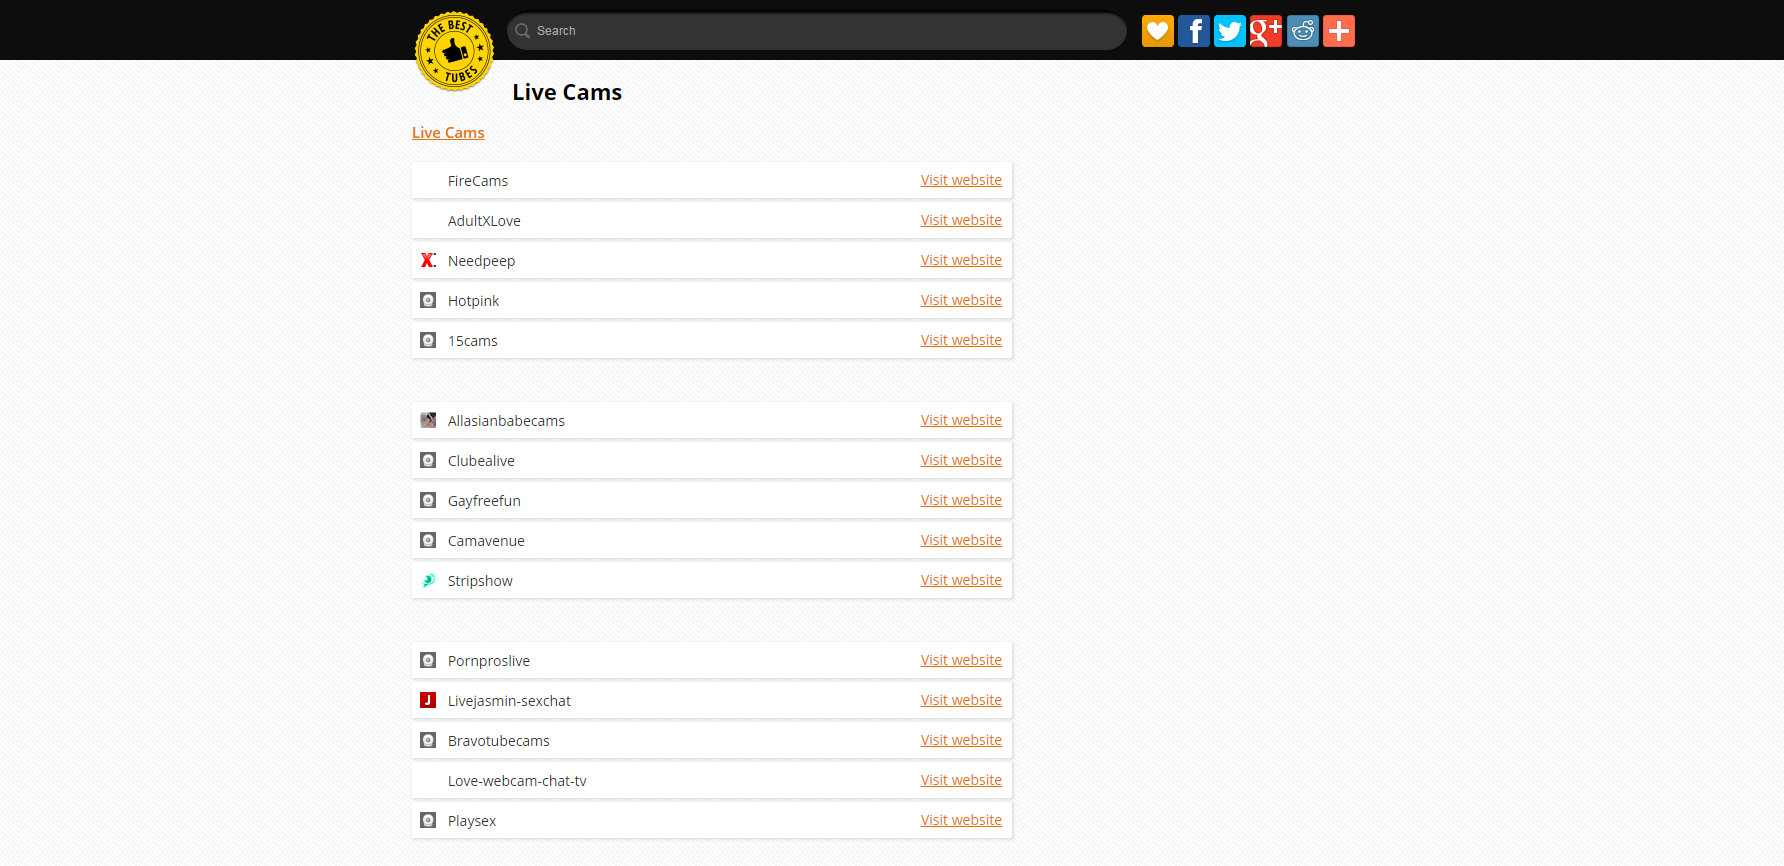Select the Clubealive row name
The height and width of the screenshot is (866, 1784).
click(x=481, y=461)
